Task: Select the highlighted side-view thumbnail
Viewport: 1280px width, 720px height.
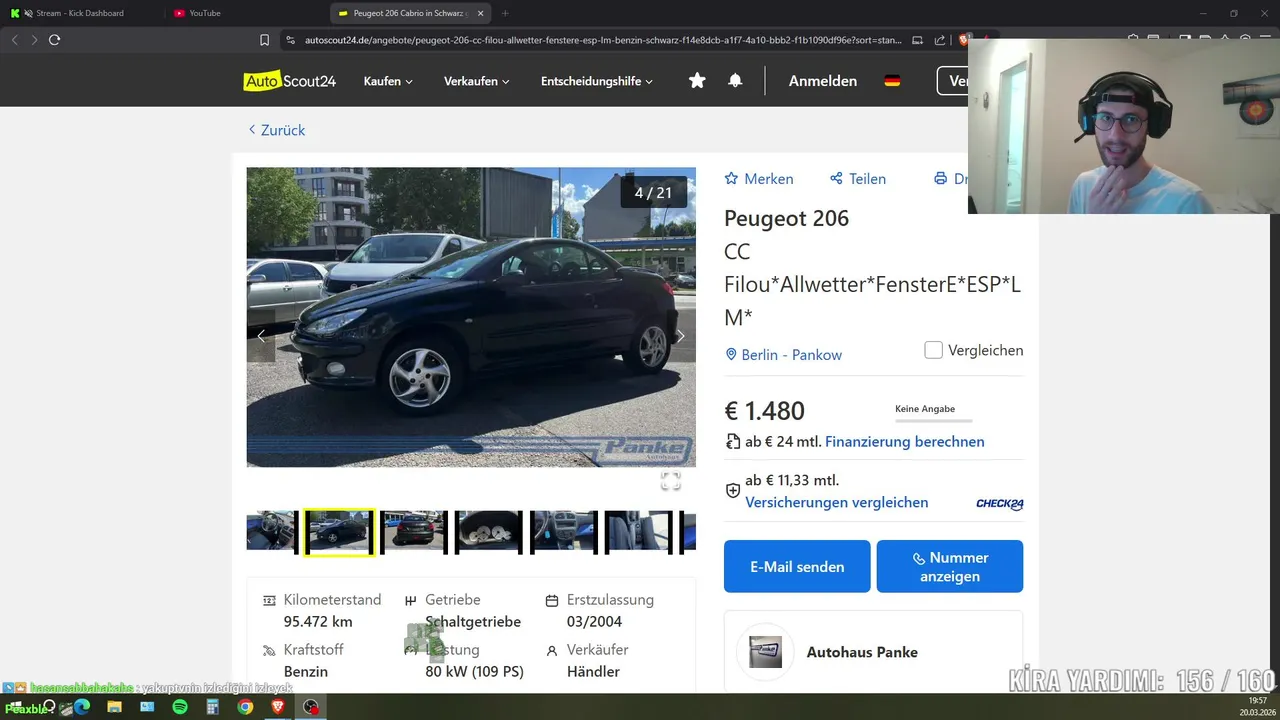Action: [x=339, y=532]
